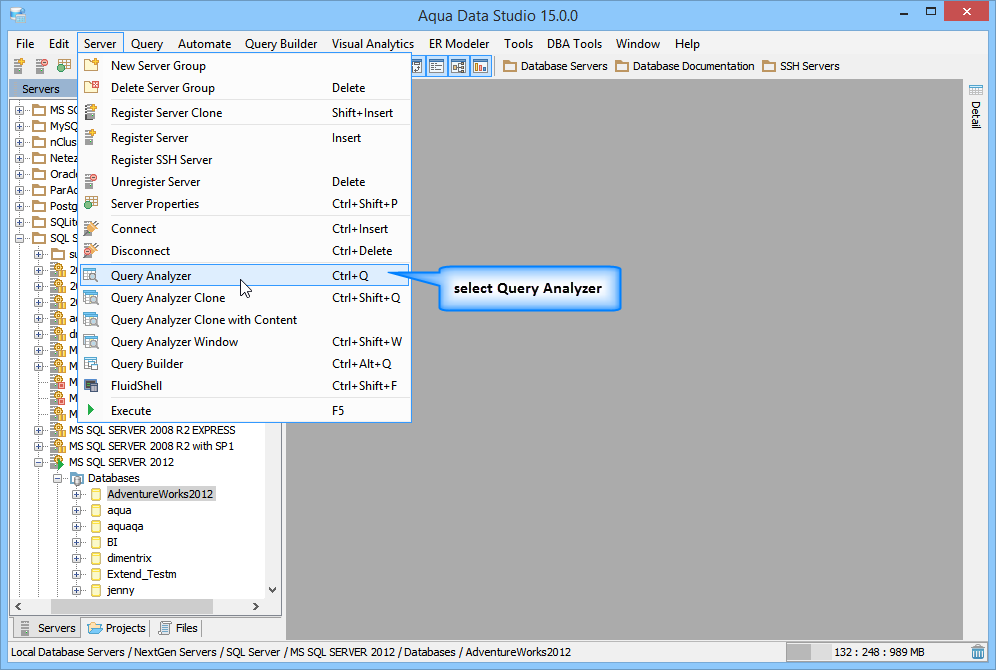Click the dimentrix database icon

(96, 558)
